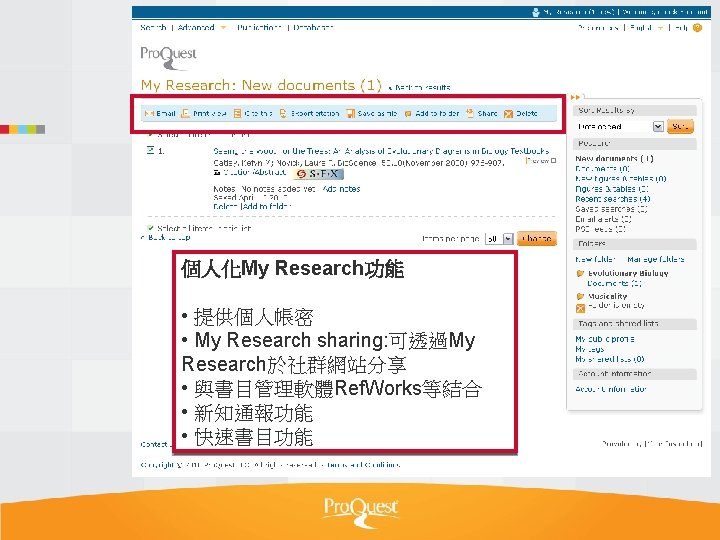Click Manage folders link
The width and height of the screenshot is (720, 540).
(655, 259)
